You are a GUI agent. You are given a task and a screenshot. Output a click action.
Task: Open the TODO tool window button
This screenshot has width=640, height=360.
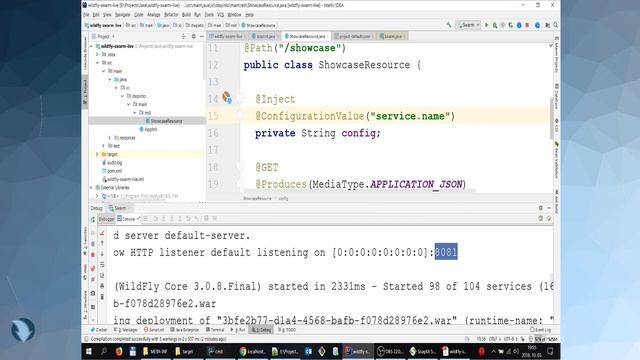[287, 330]
